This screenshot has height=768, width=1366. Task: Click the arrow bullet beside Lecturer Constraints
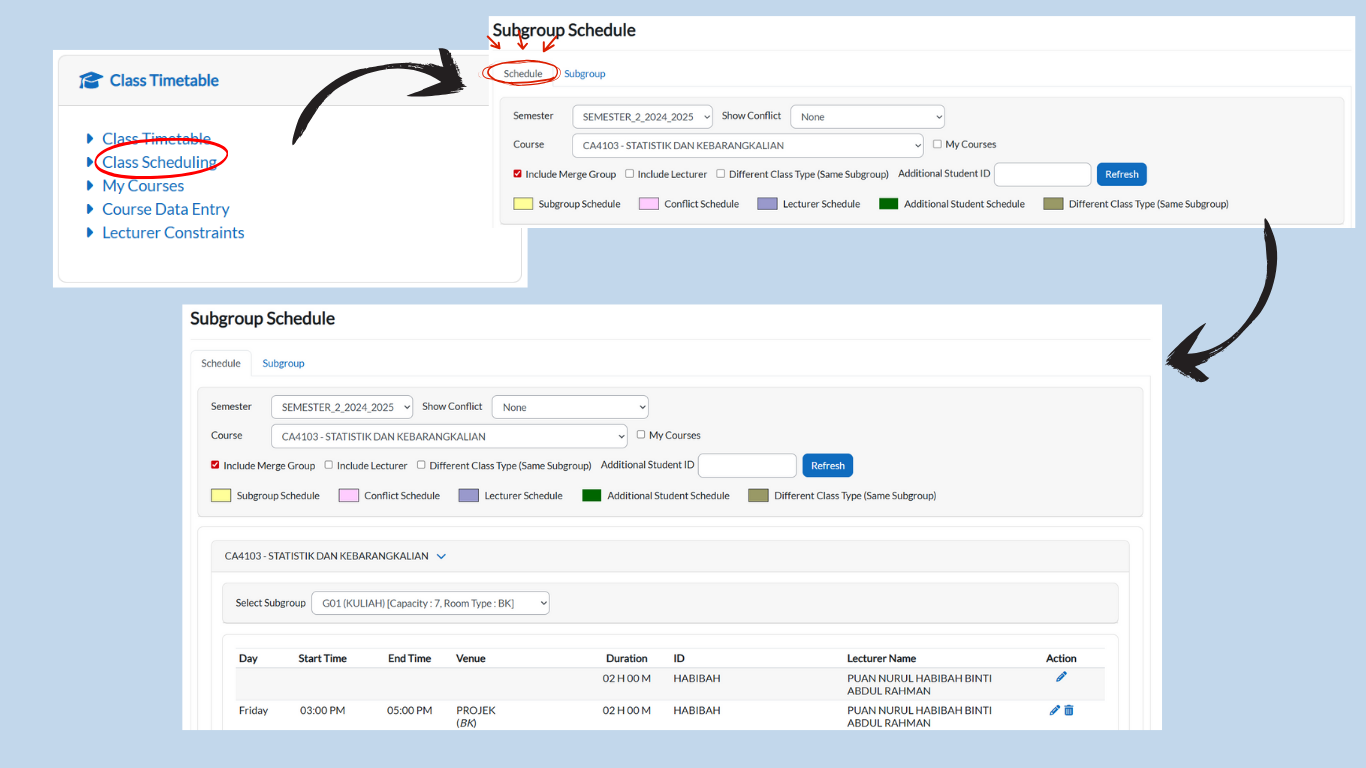click(x=90, y=232)
